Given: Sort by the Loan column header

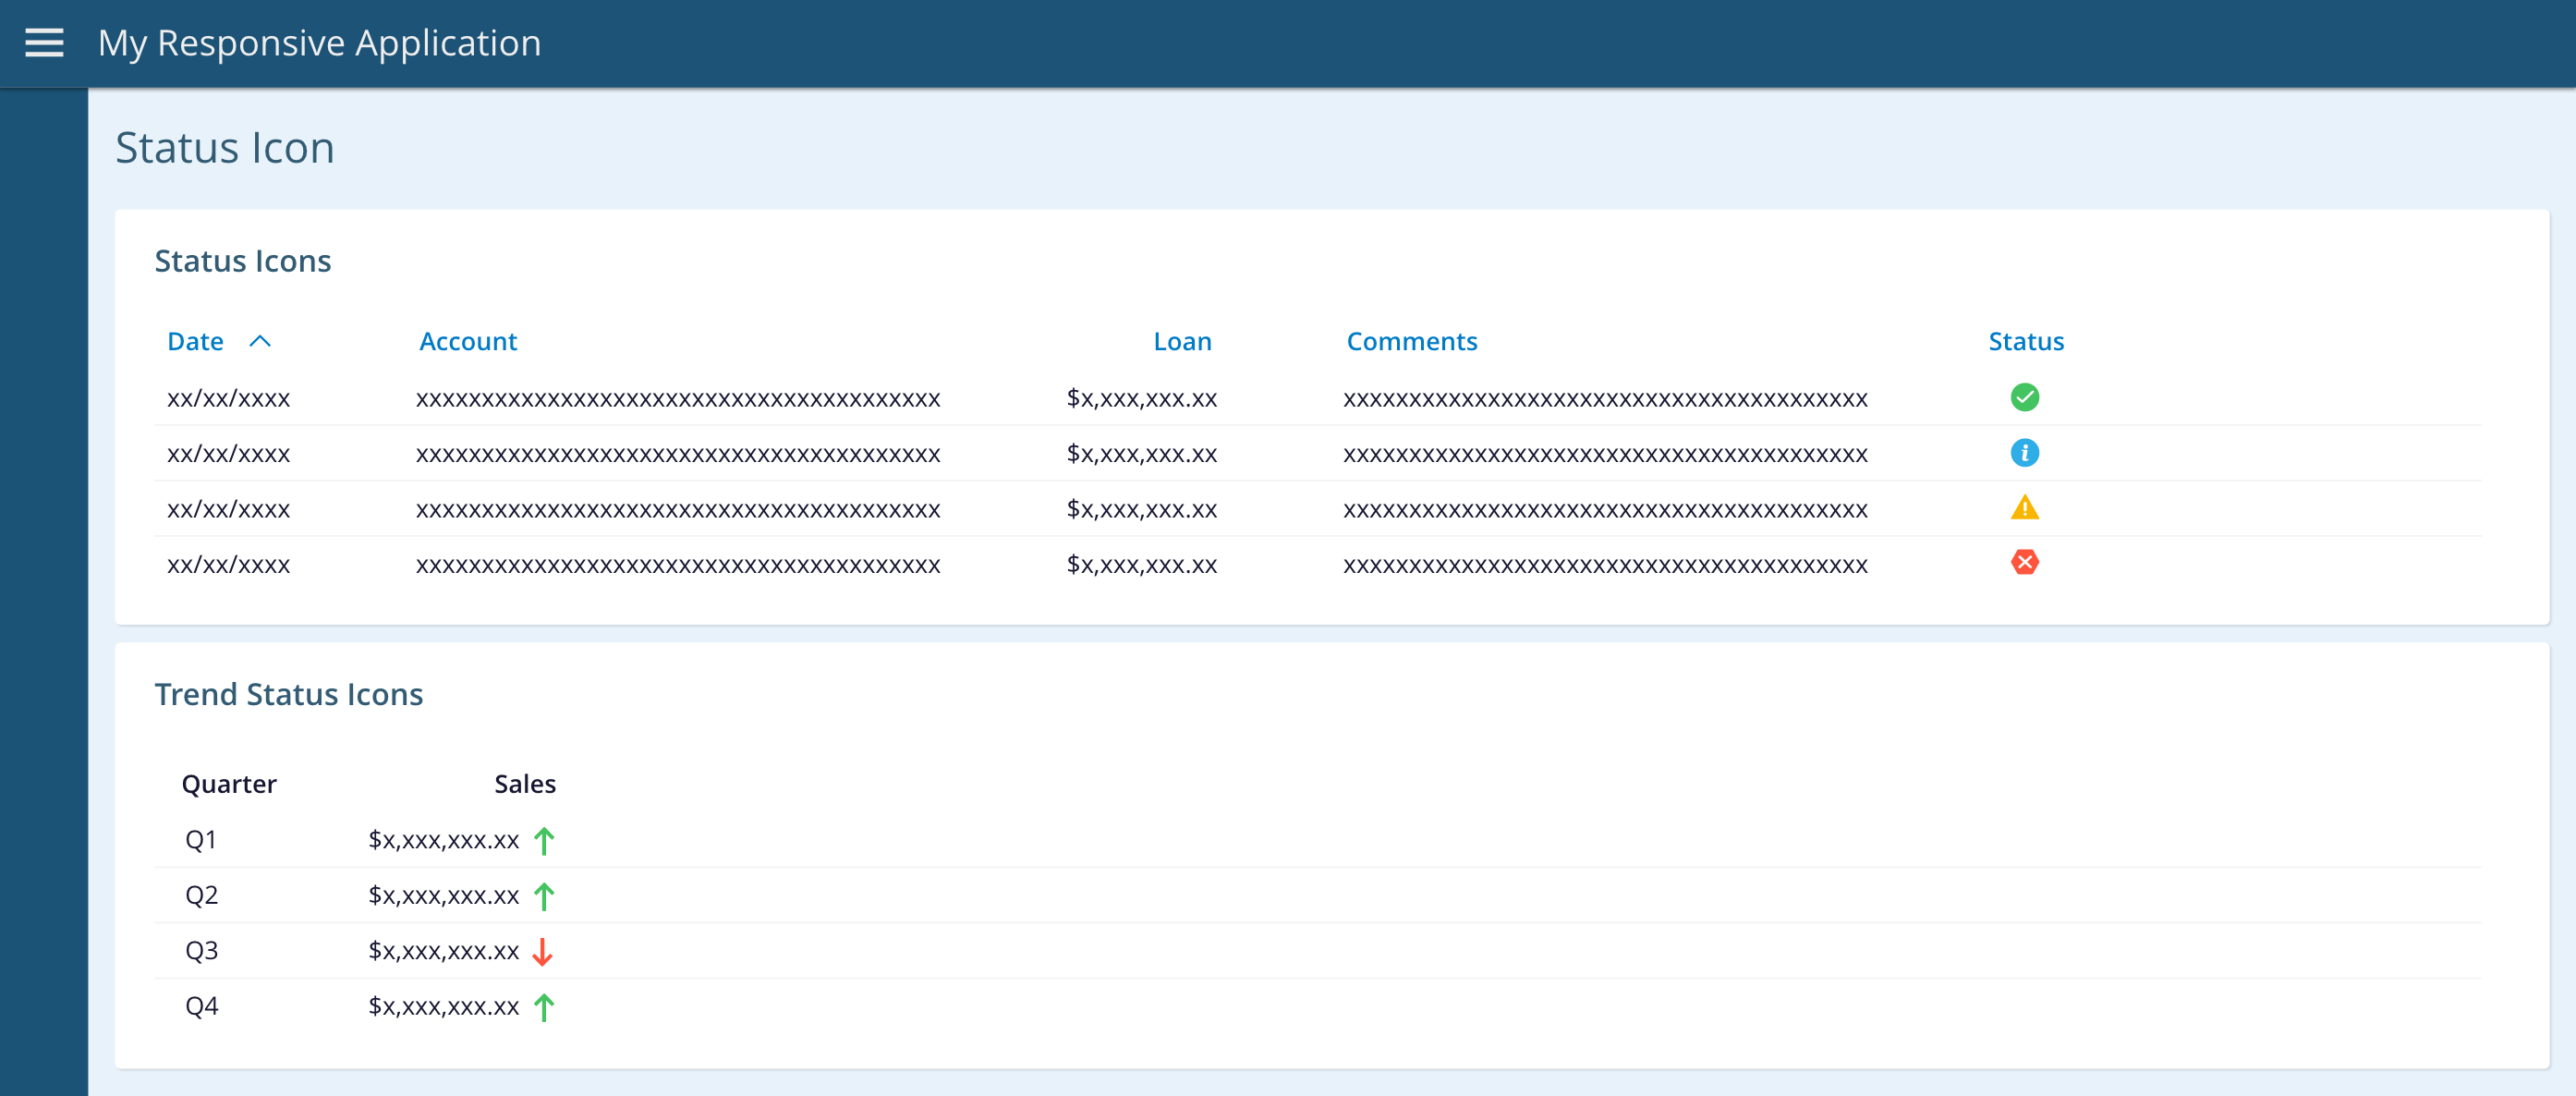Looking at the screenshot, I should point(1182,342).
